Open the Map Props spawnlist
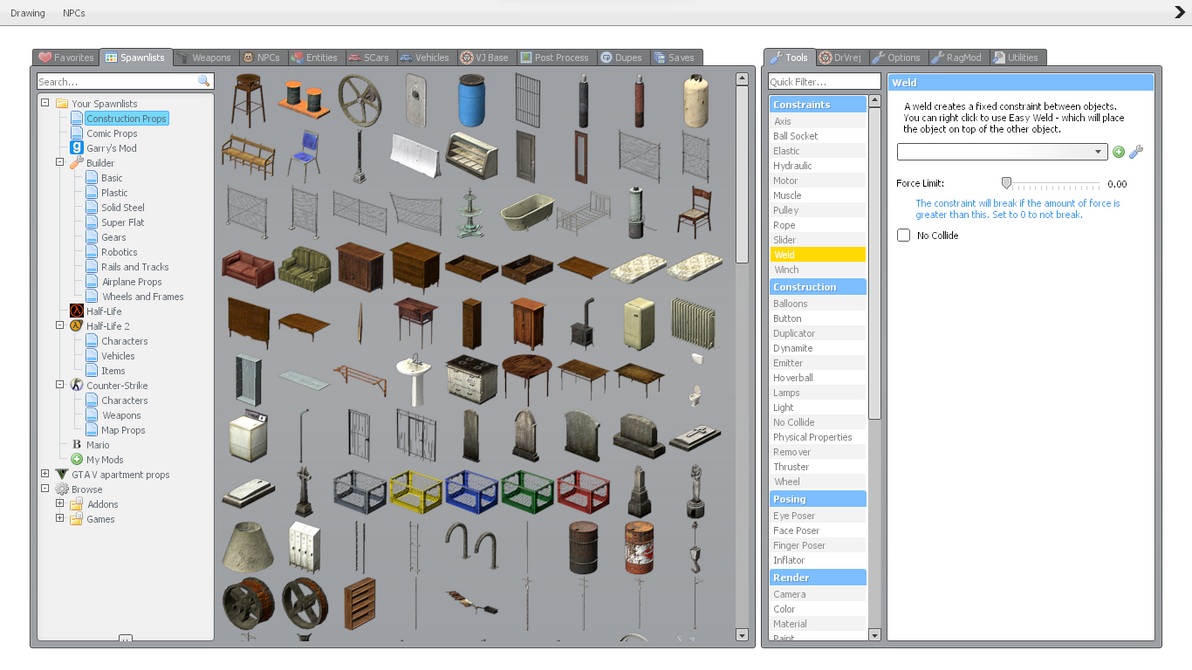Viewport: 1192px width, 670px height. click(123, 430)
